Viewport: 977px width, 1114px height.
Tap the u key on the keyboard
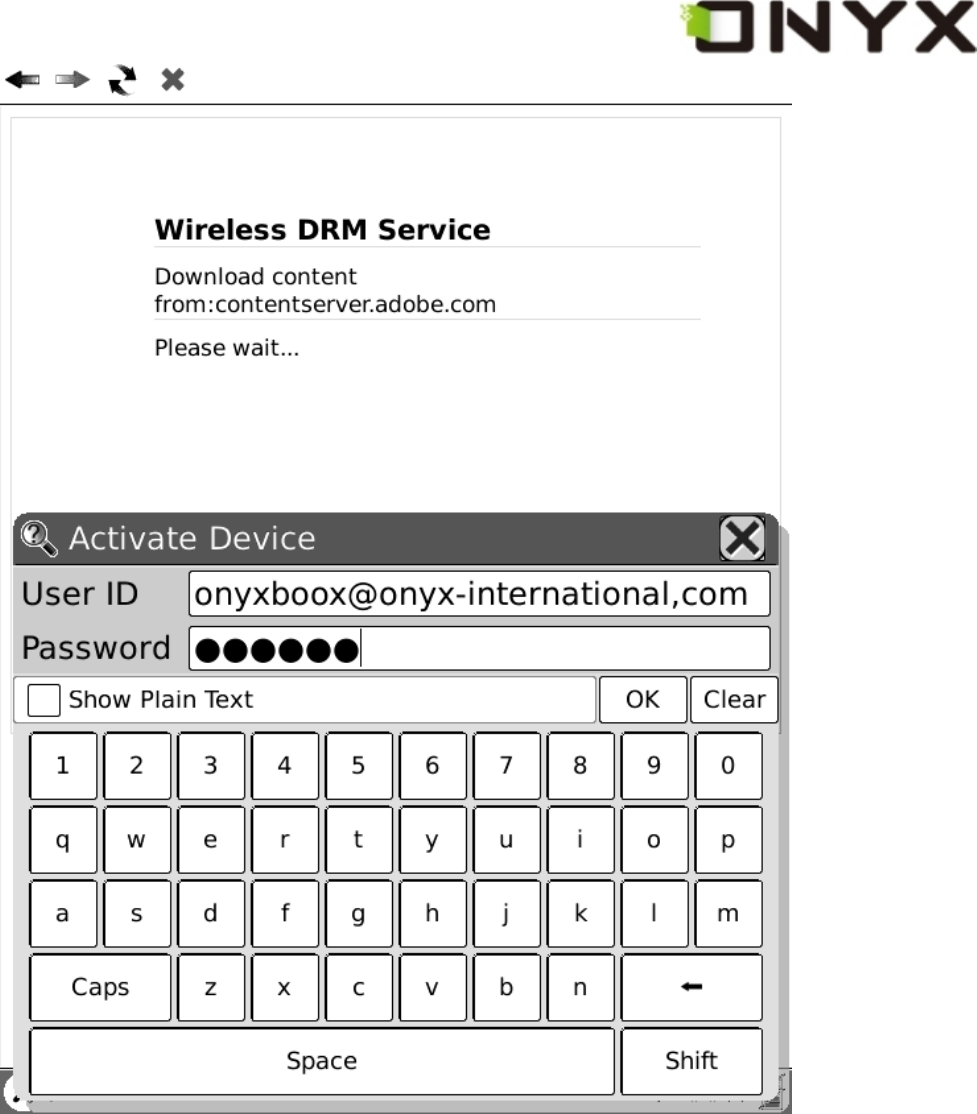[507, 840]
